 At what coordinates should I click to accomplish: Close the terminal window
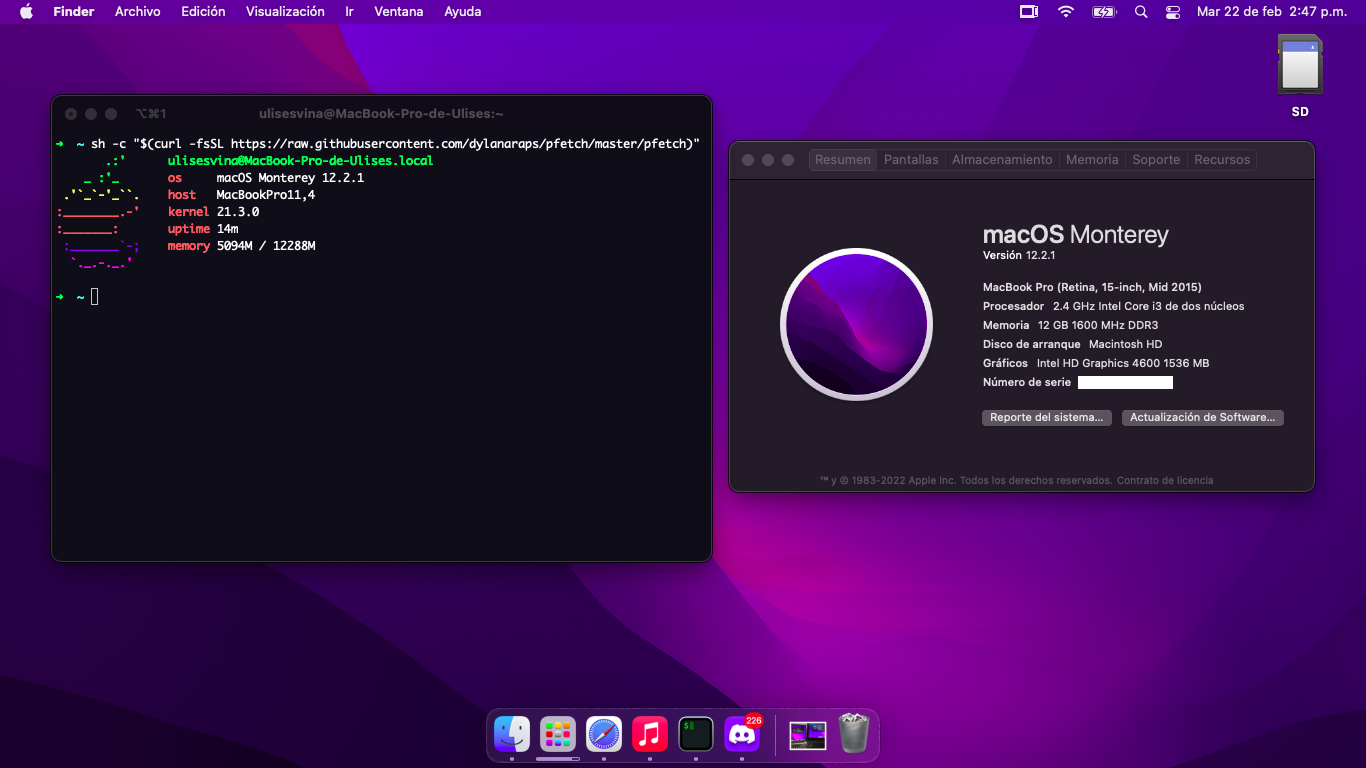point(71,114)
